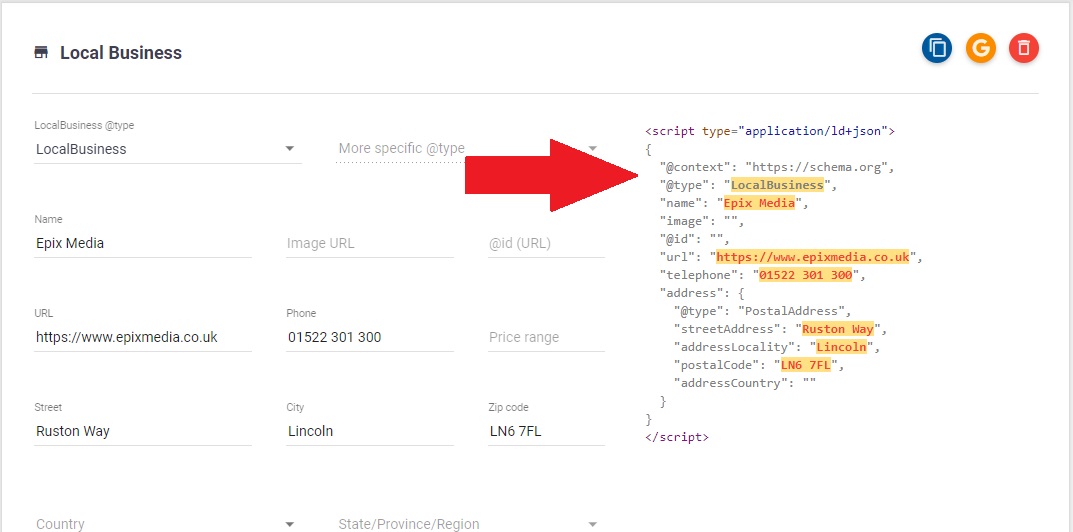Screen dimensions: 1073x532
Task: Open the orange Google test icon
Action: (x=981, y=48)
